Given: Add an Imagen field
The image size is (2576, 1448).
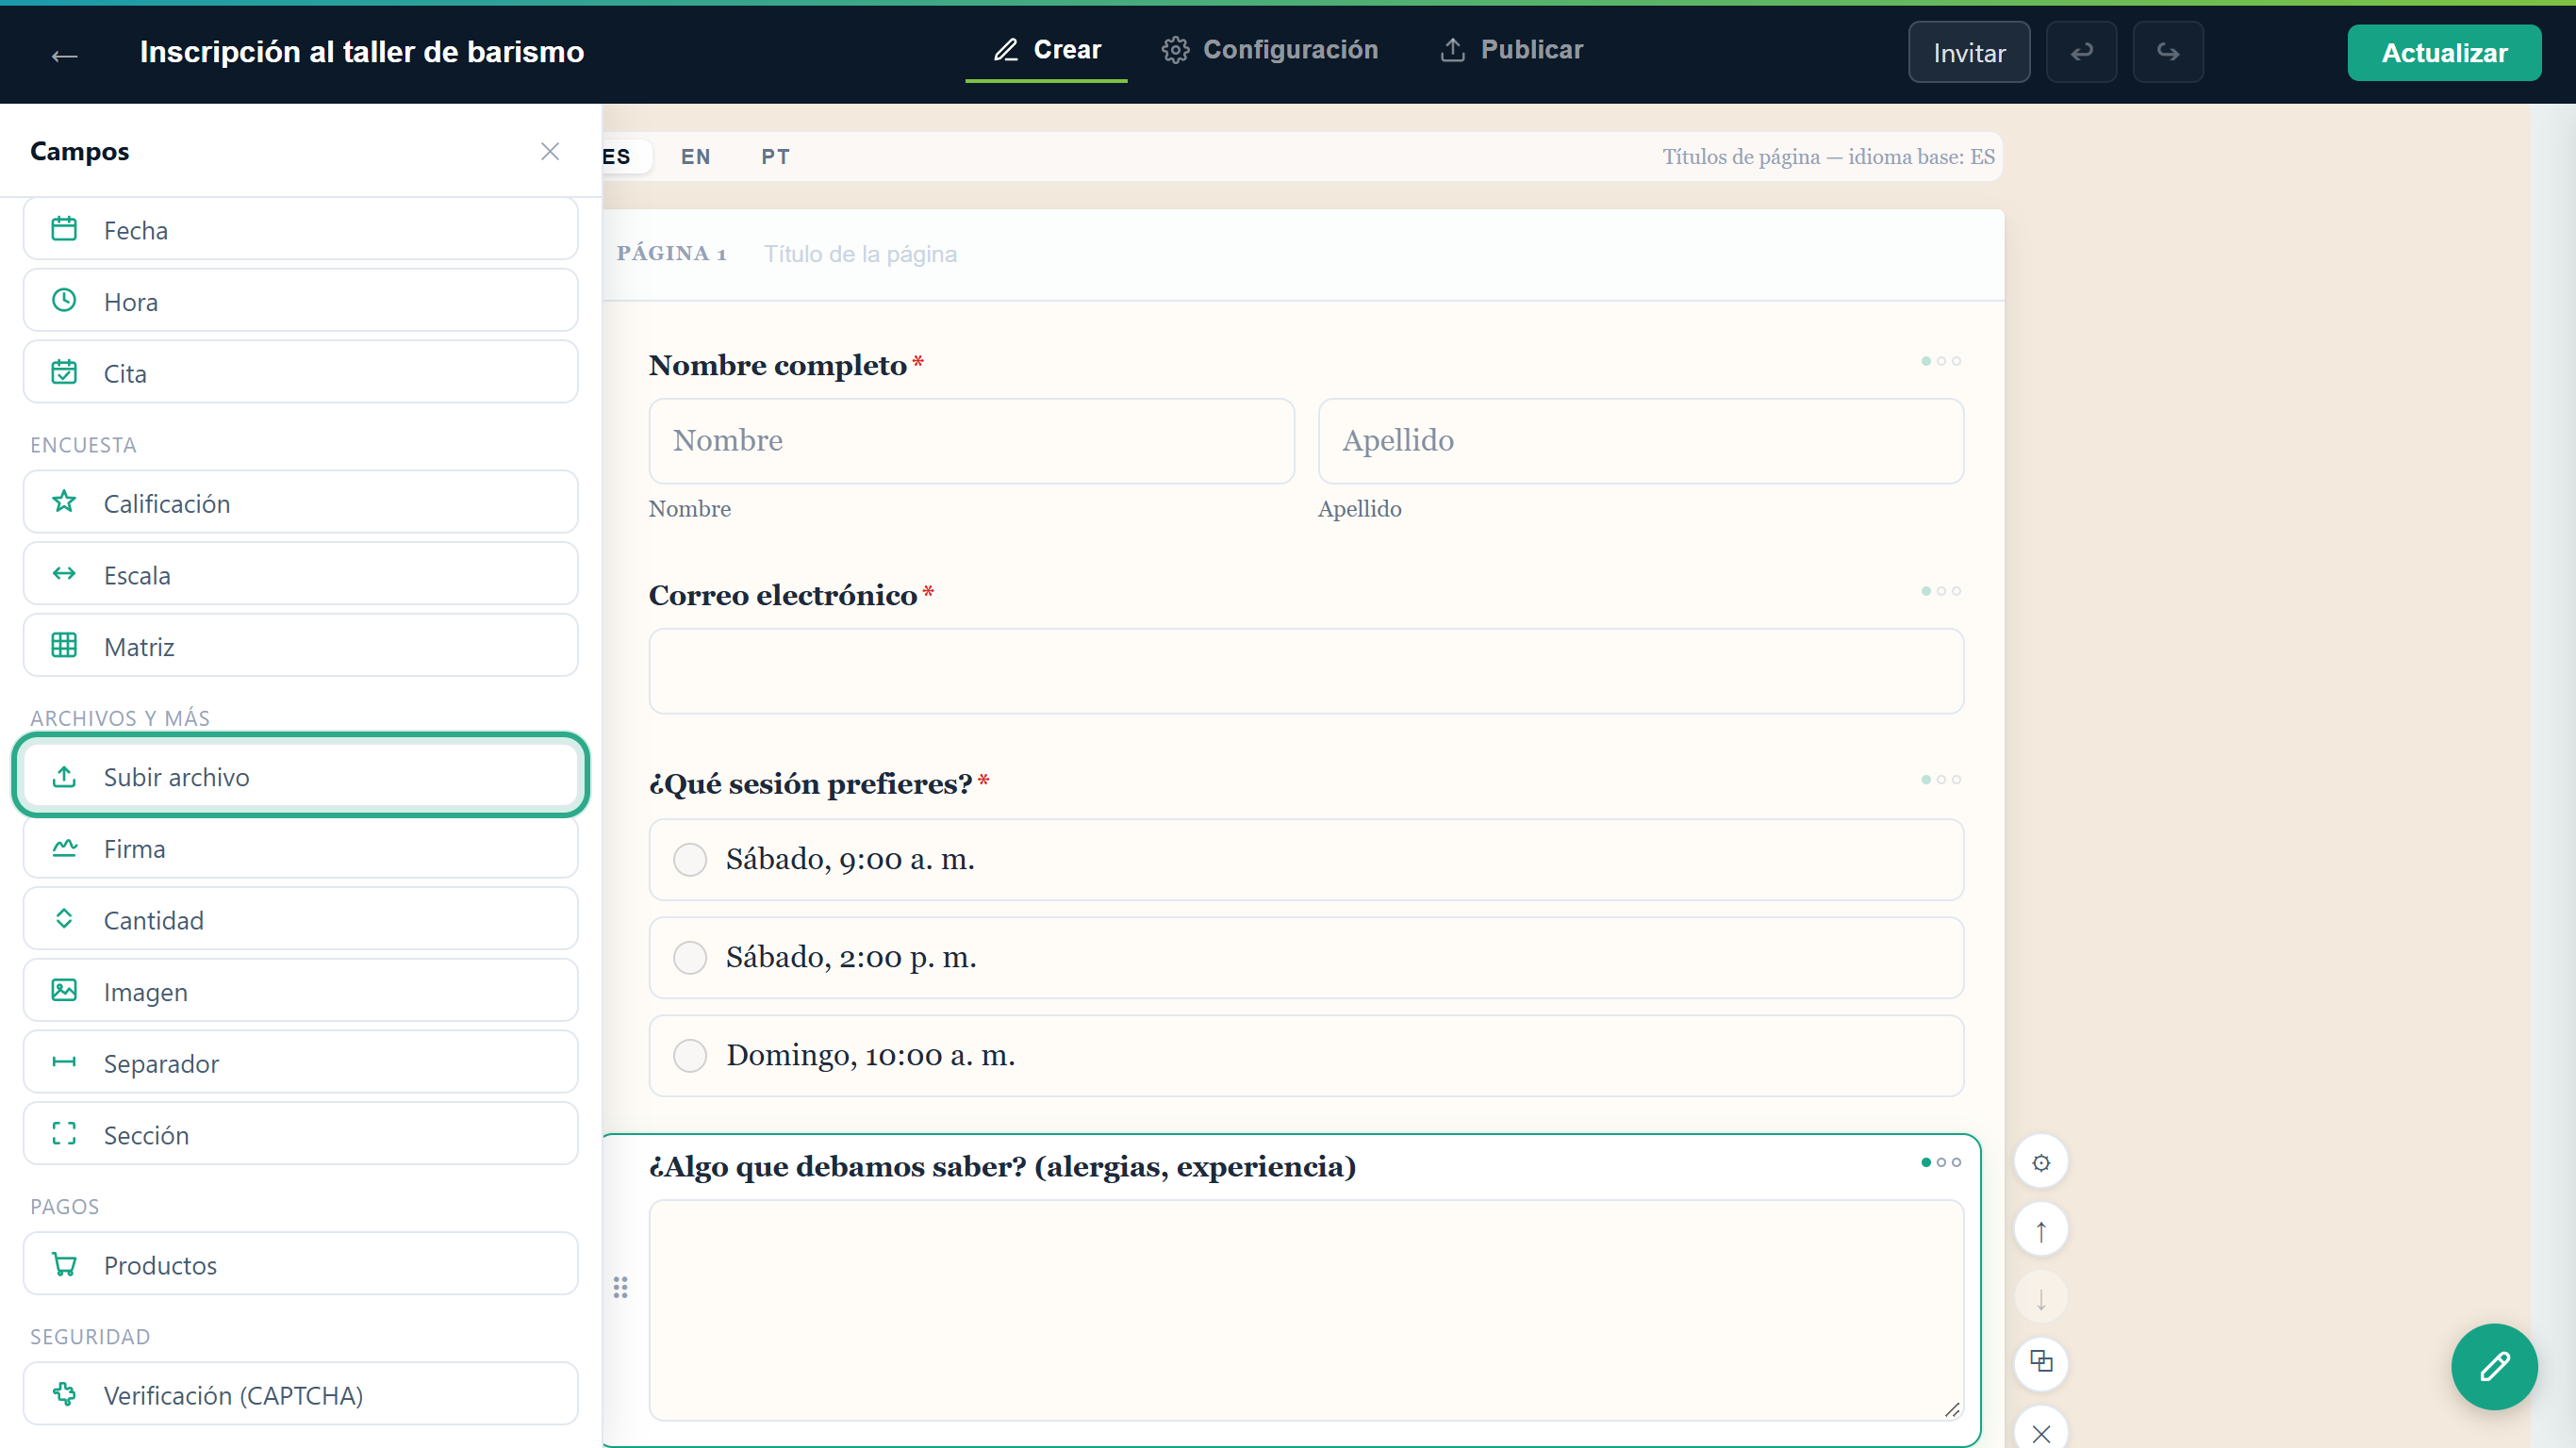Looking at the screenshot, I should pos(301,991).
